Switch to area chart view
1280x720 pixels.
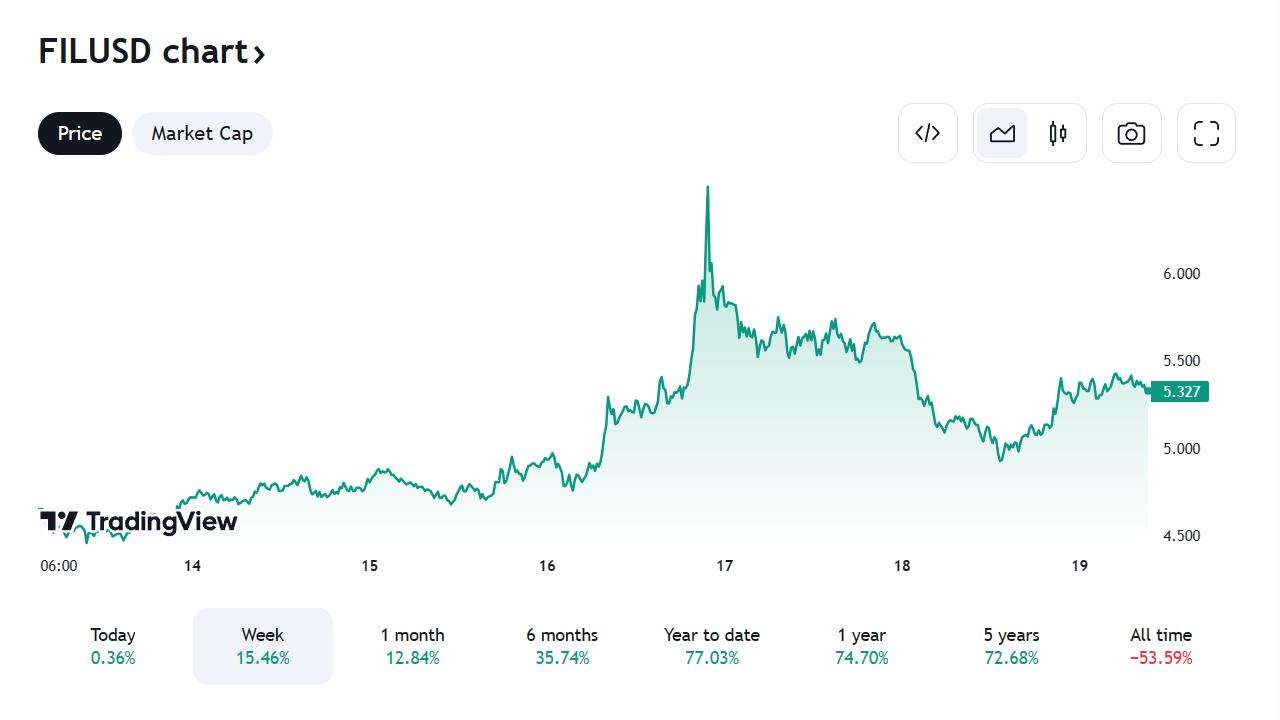[x=1002, y=133]
